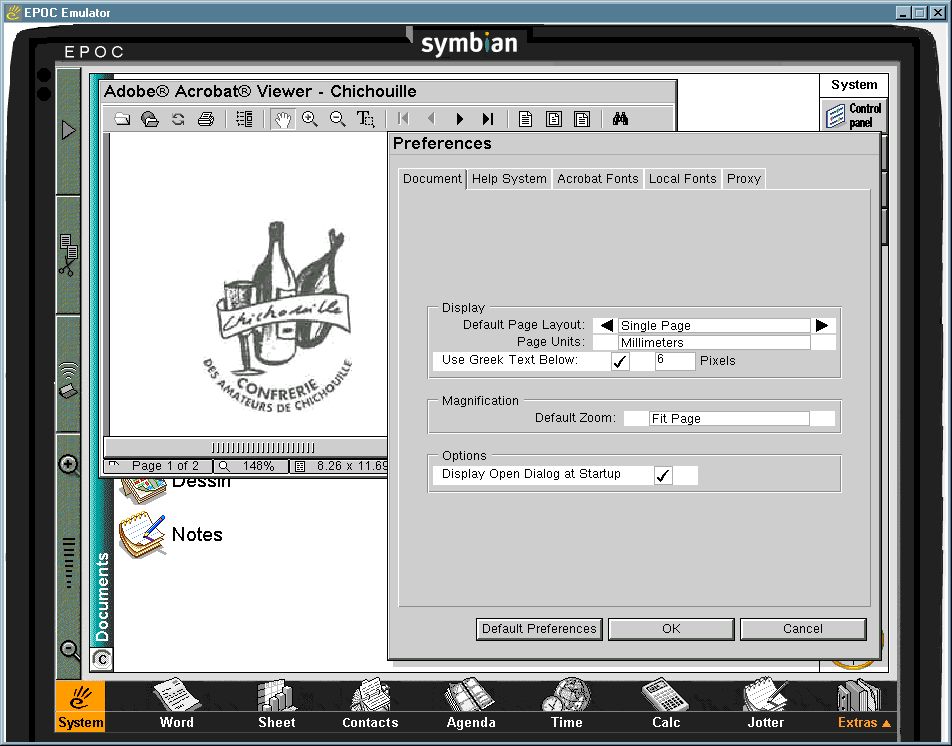Open the Local Fonts tab
Screen dimensions: 952x746
coord(683,178)
